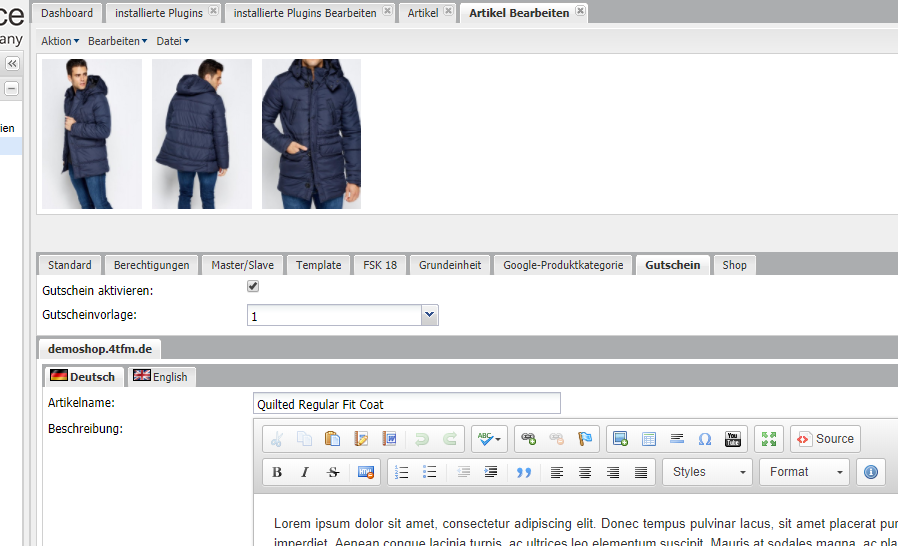The height and width of the screenshot is (546, 898).
Task: Click the Artikelname input field
Action: pyautogui.click(x=406, y=404)
